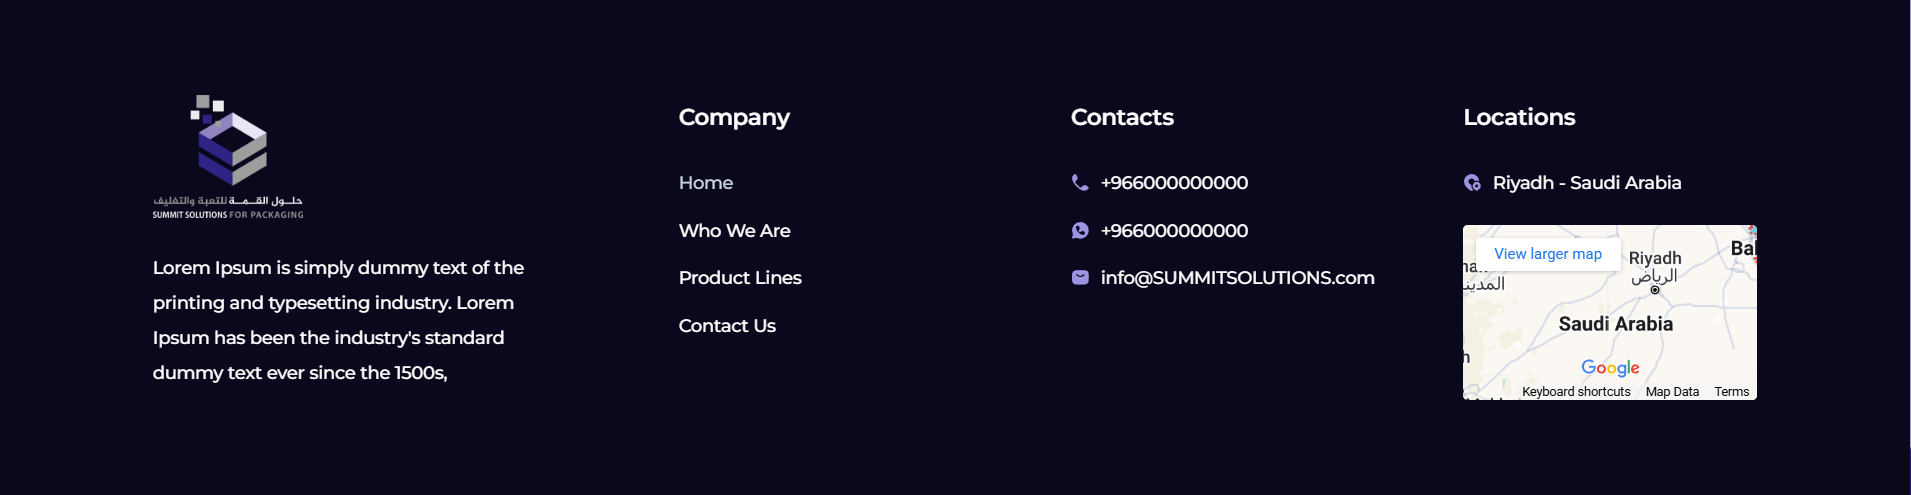
Task: Open the Contact Us link
Action: coord(727,326)
